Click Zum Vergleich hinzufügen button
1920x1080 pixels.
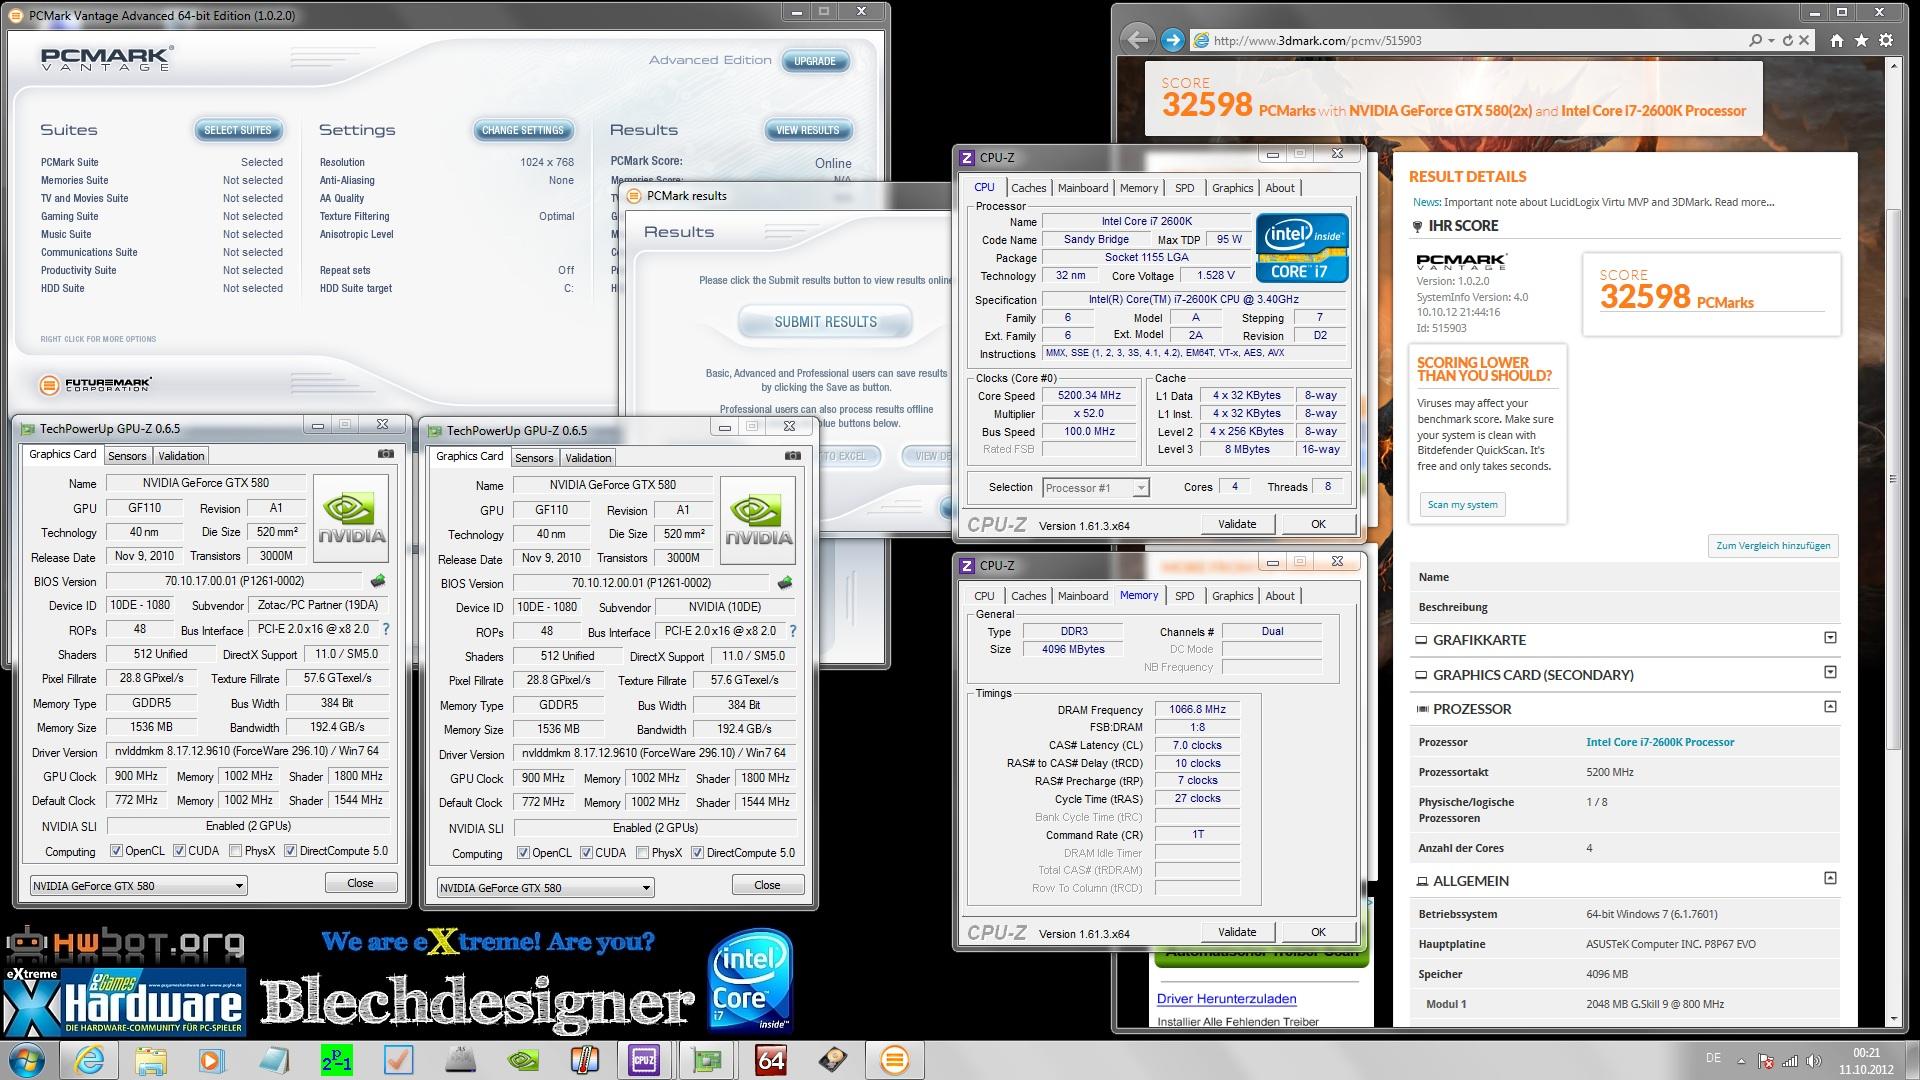pos(1773,546)
